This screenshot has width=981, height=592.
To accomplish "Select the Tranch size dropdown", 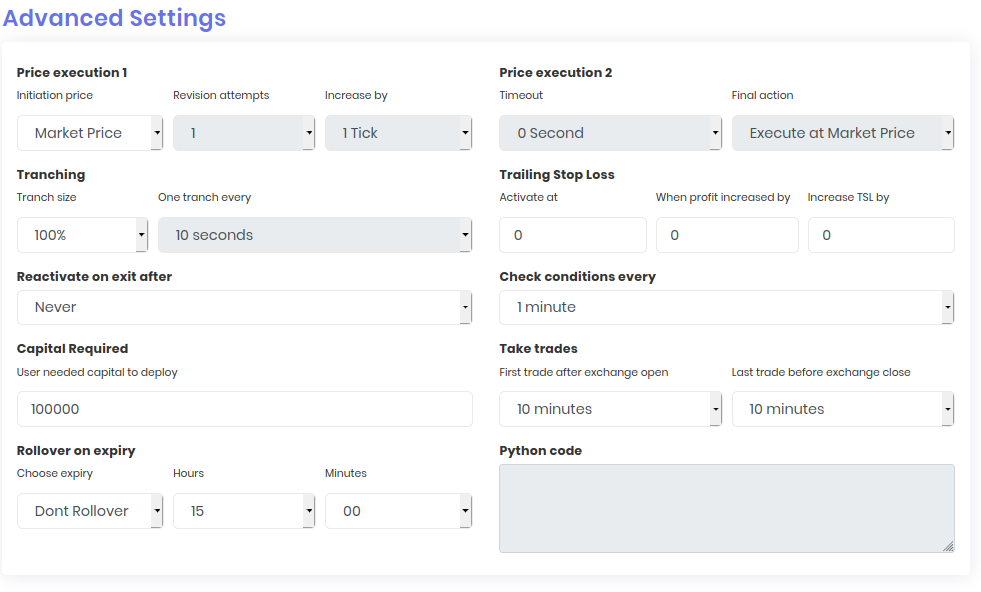I will 82,235.
